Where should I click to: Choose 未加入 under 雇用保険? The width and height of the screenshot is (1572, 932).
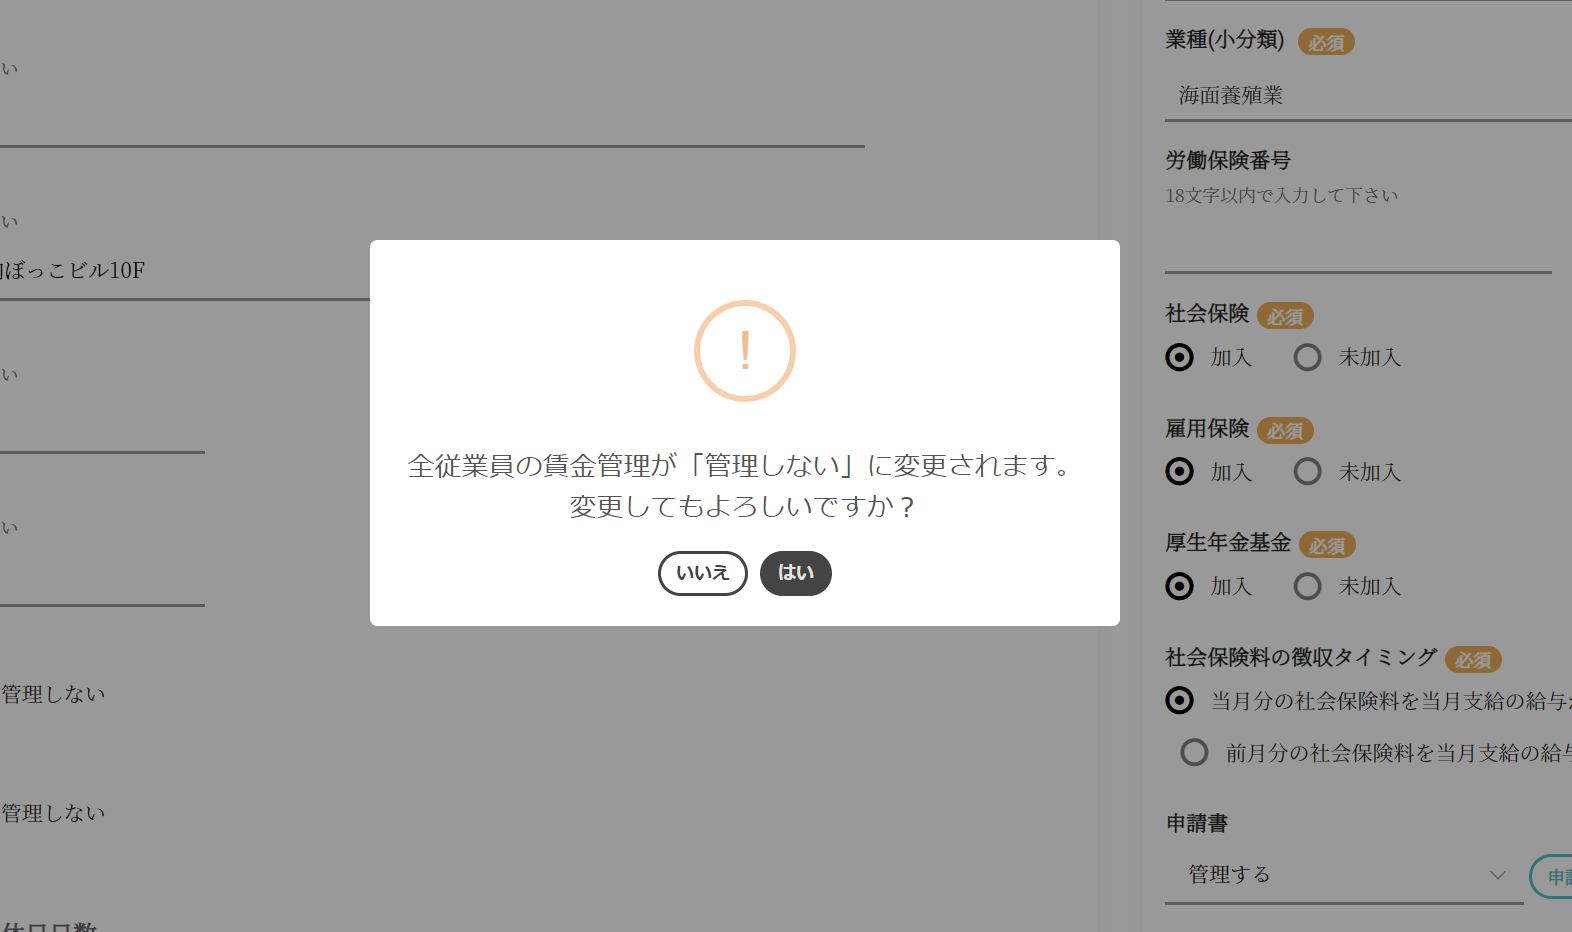[x=1308, y=471]
